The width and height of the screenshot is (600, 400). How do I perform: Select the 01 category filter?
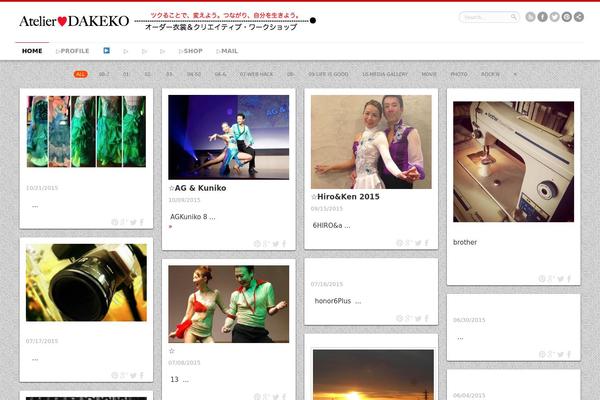click(126, 74)
